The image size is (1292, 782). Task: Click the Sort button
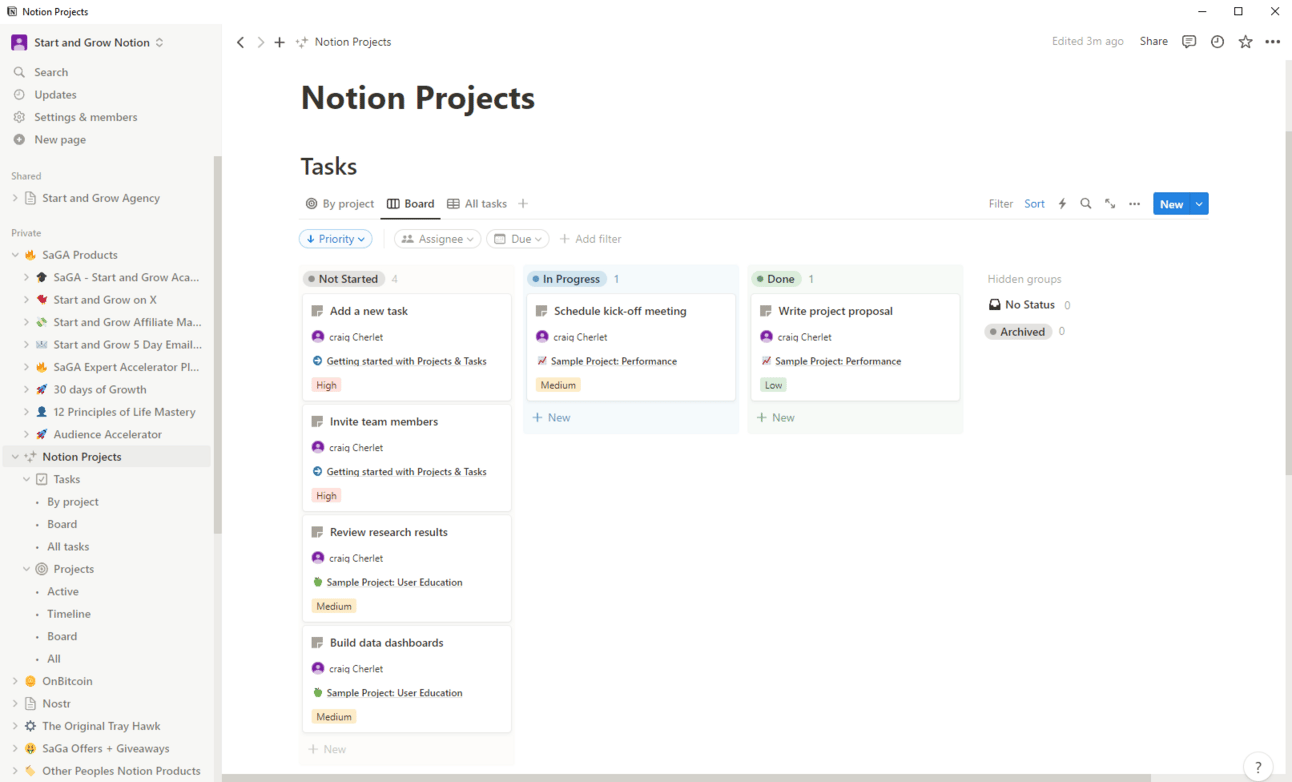click(1034, 204)
